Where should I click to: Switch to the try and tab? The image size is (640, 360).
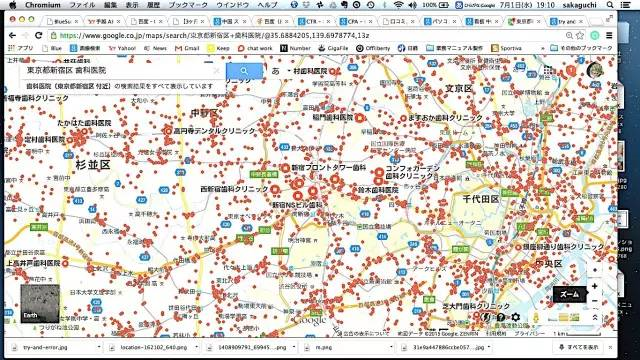pos(566,21)
